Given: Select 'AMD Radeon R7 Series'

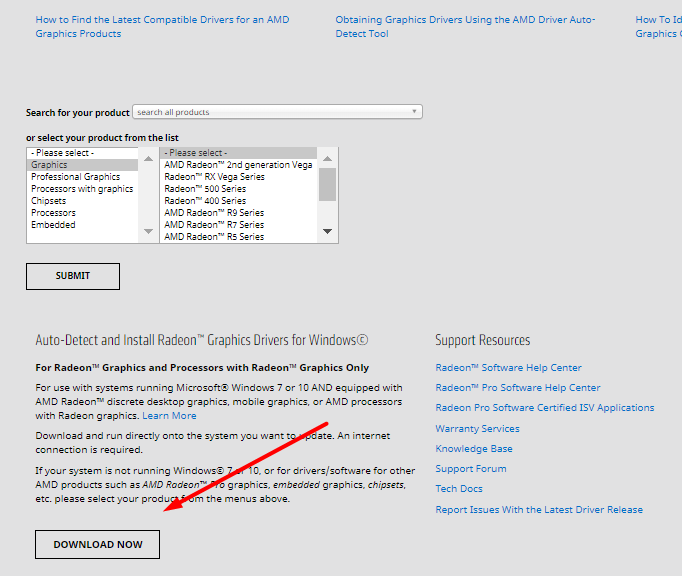Looking at the screenshot, I should pos(238,225).
